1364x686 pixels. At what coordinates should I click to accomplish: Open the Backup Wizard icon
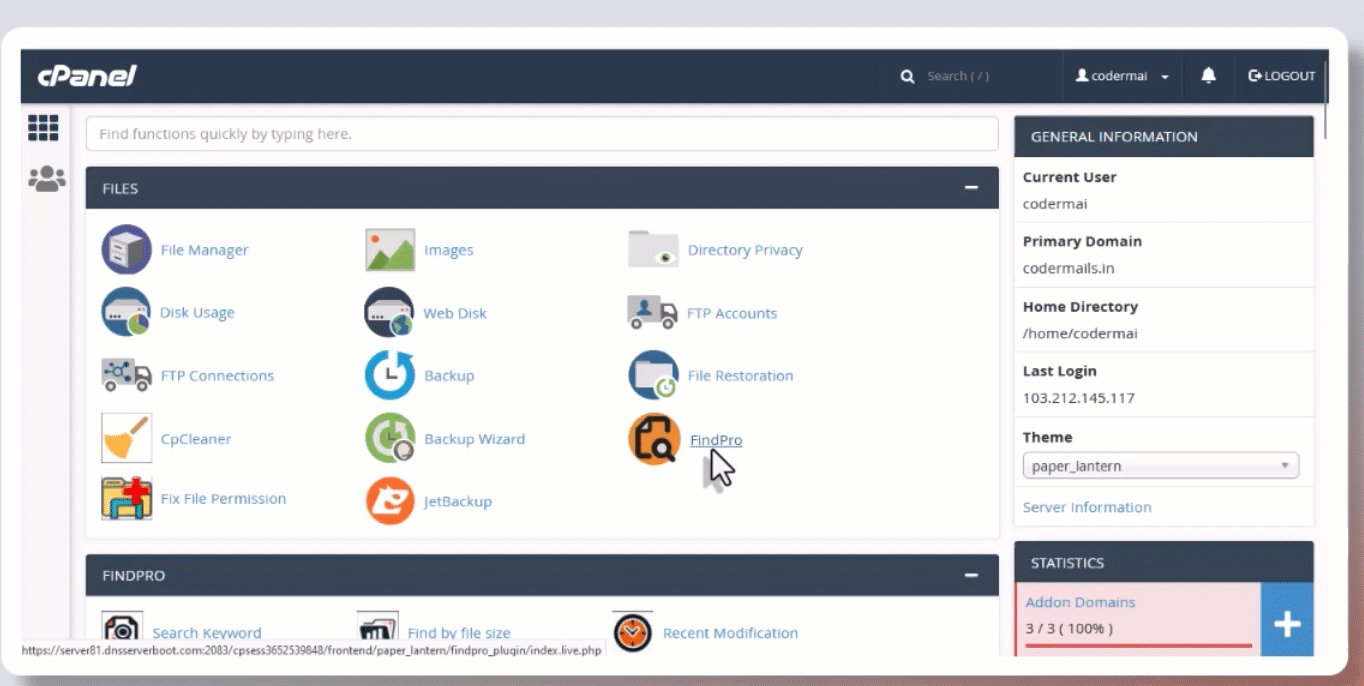pyautogui.click(x=390, y=438)
